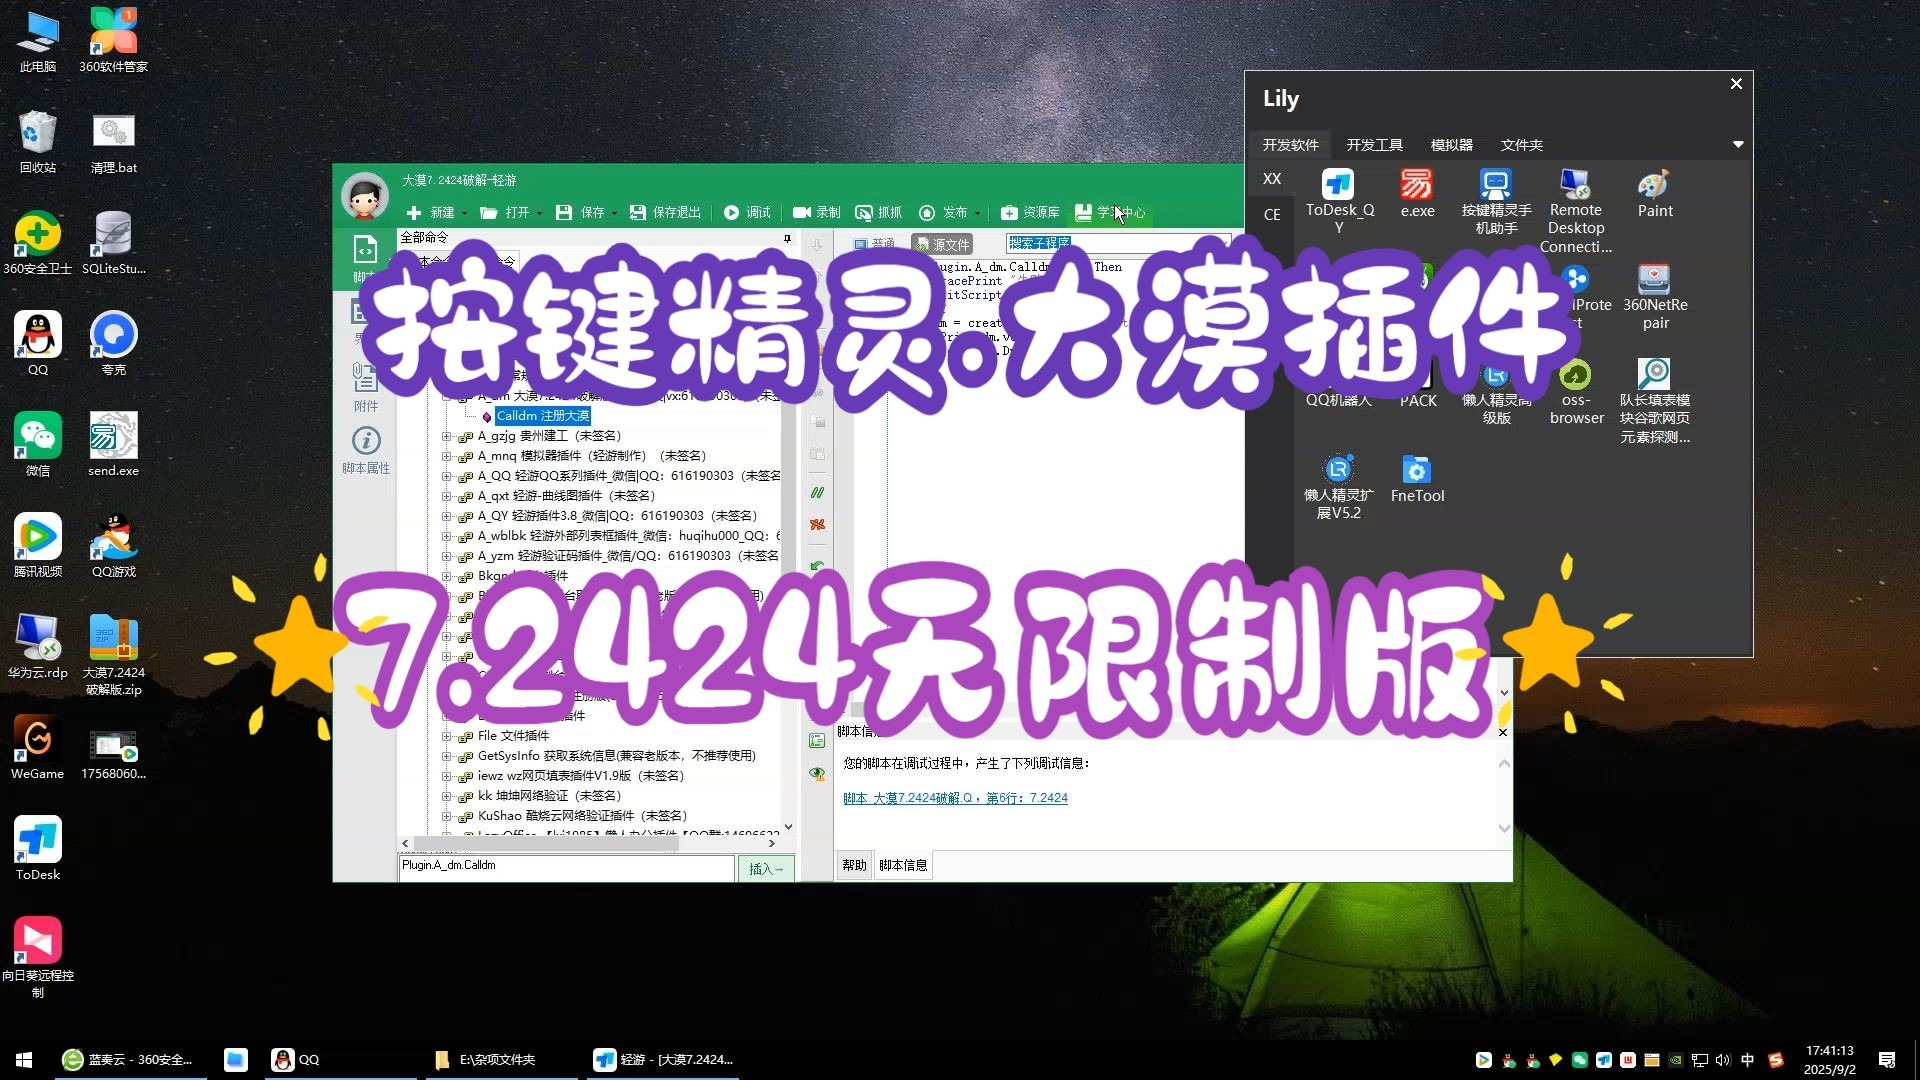The width and height of the screenshot is (1920, 1080).
Task: Launch 按键精灵手机助手 from Lily panel
Action: pos(1496,201)
